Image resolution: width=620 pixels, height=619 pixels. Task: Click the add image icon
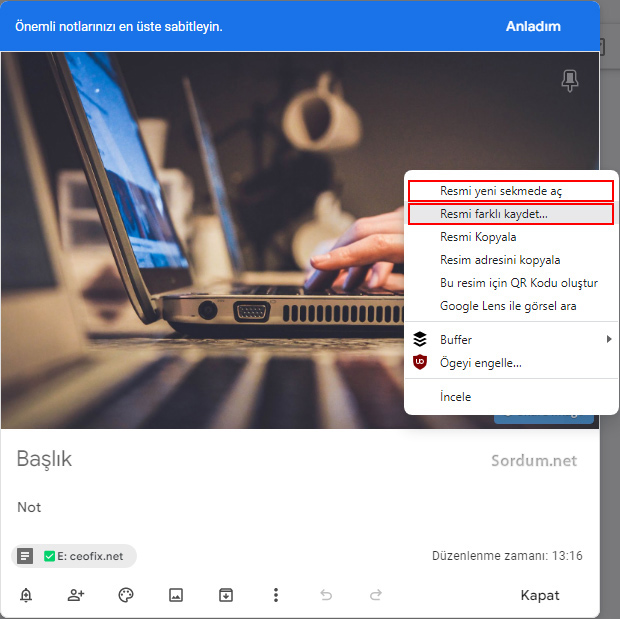click(x=176, y=595)
